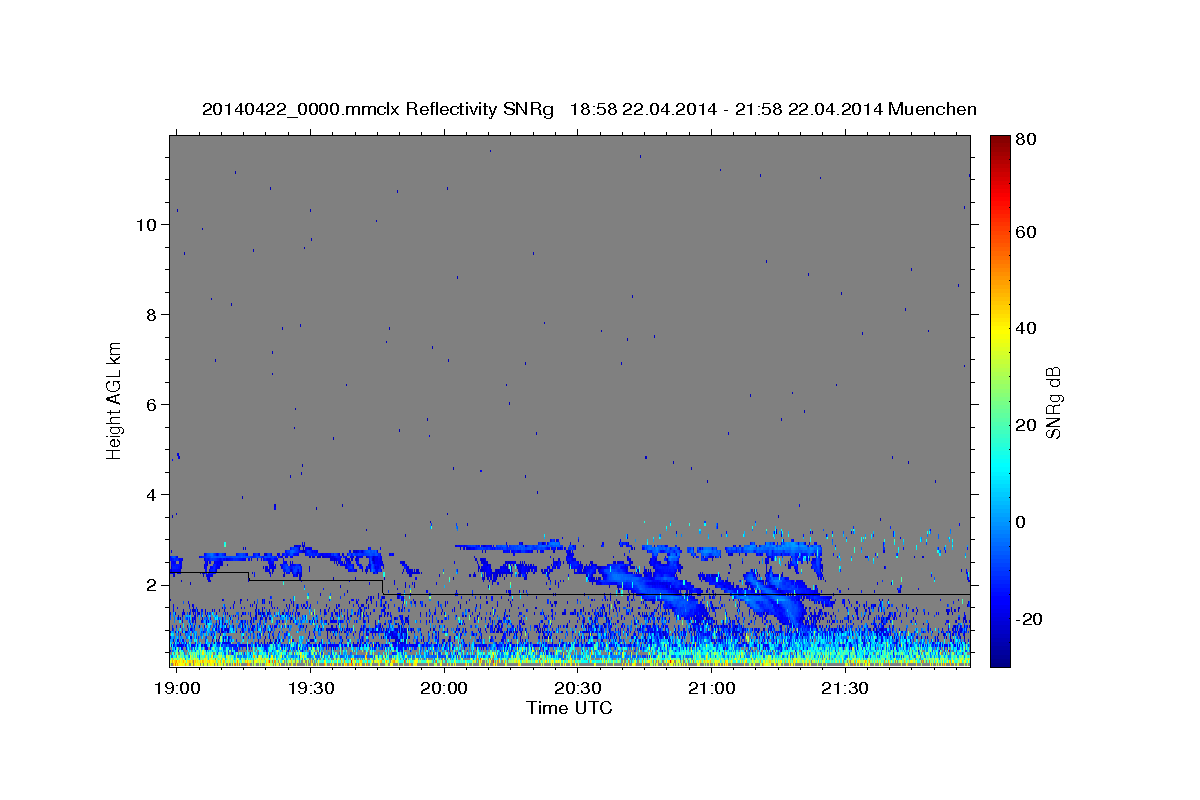Click the 19:30 time tick label

point(310,689)
